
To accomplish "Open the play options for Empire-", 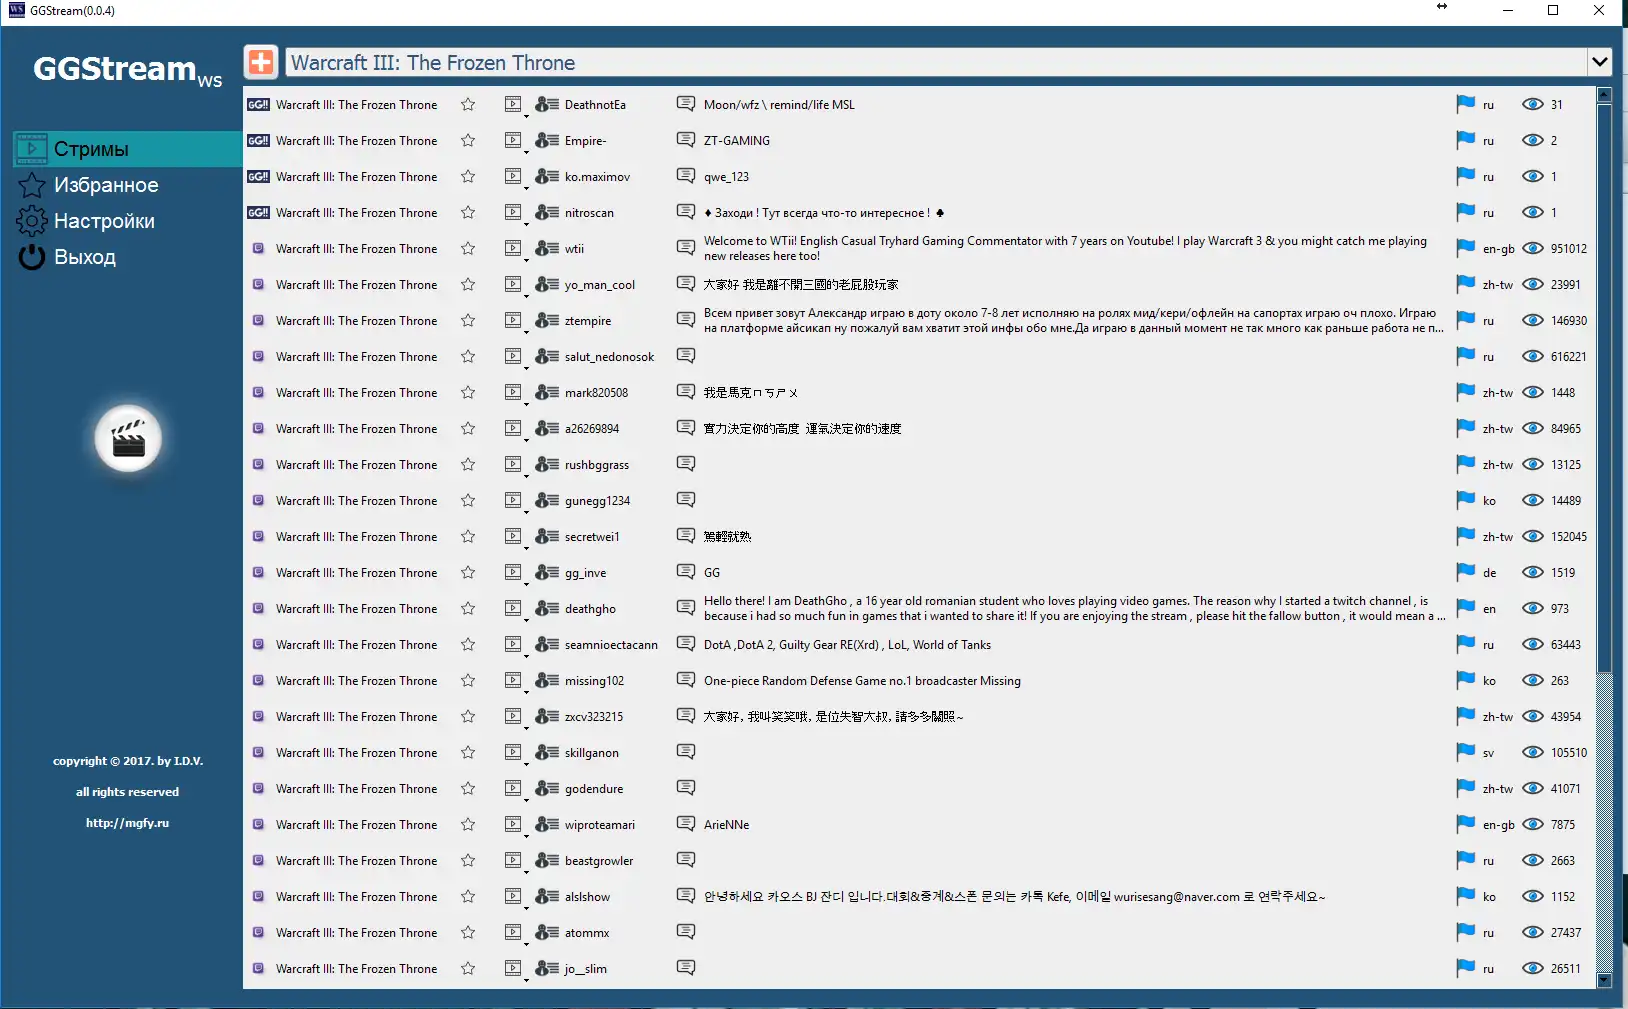I will pyautogui.click(x=515, y=141).
